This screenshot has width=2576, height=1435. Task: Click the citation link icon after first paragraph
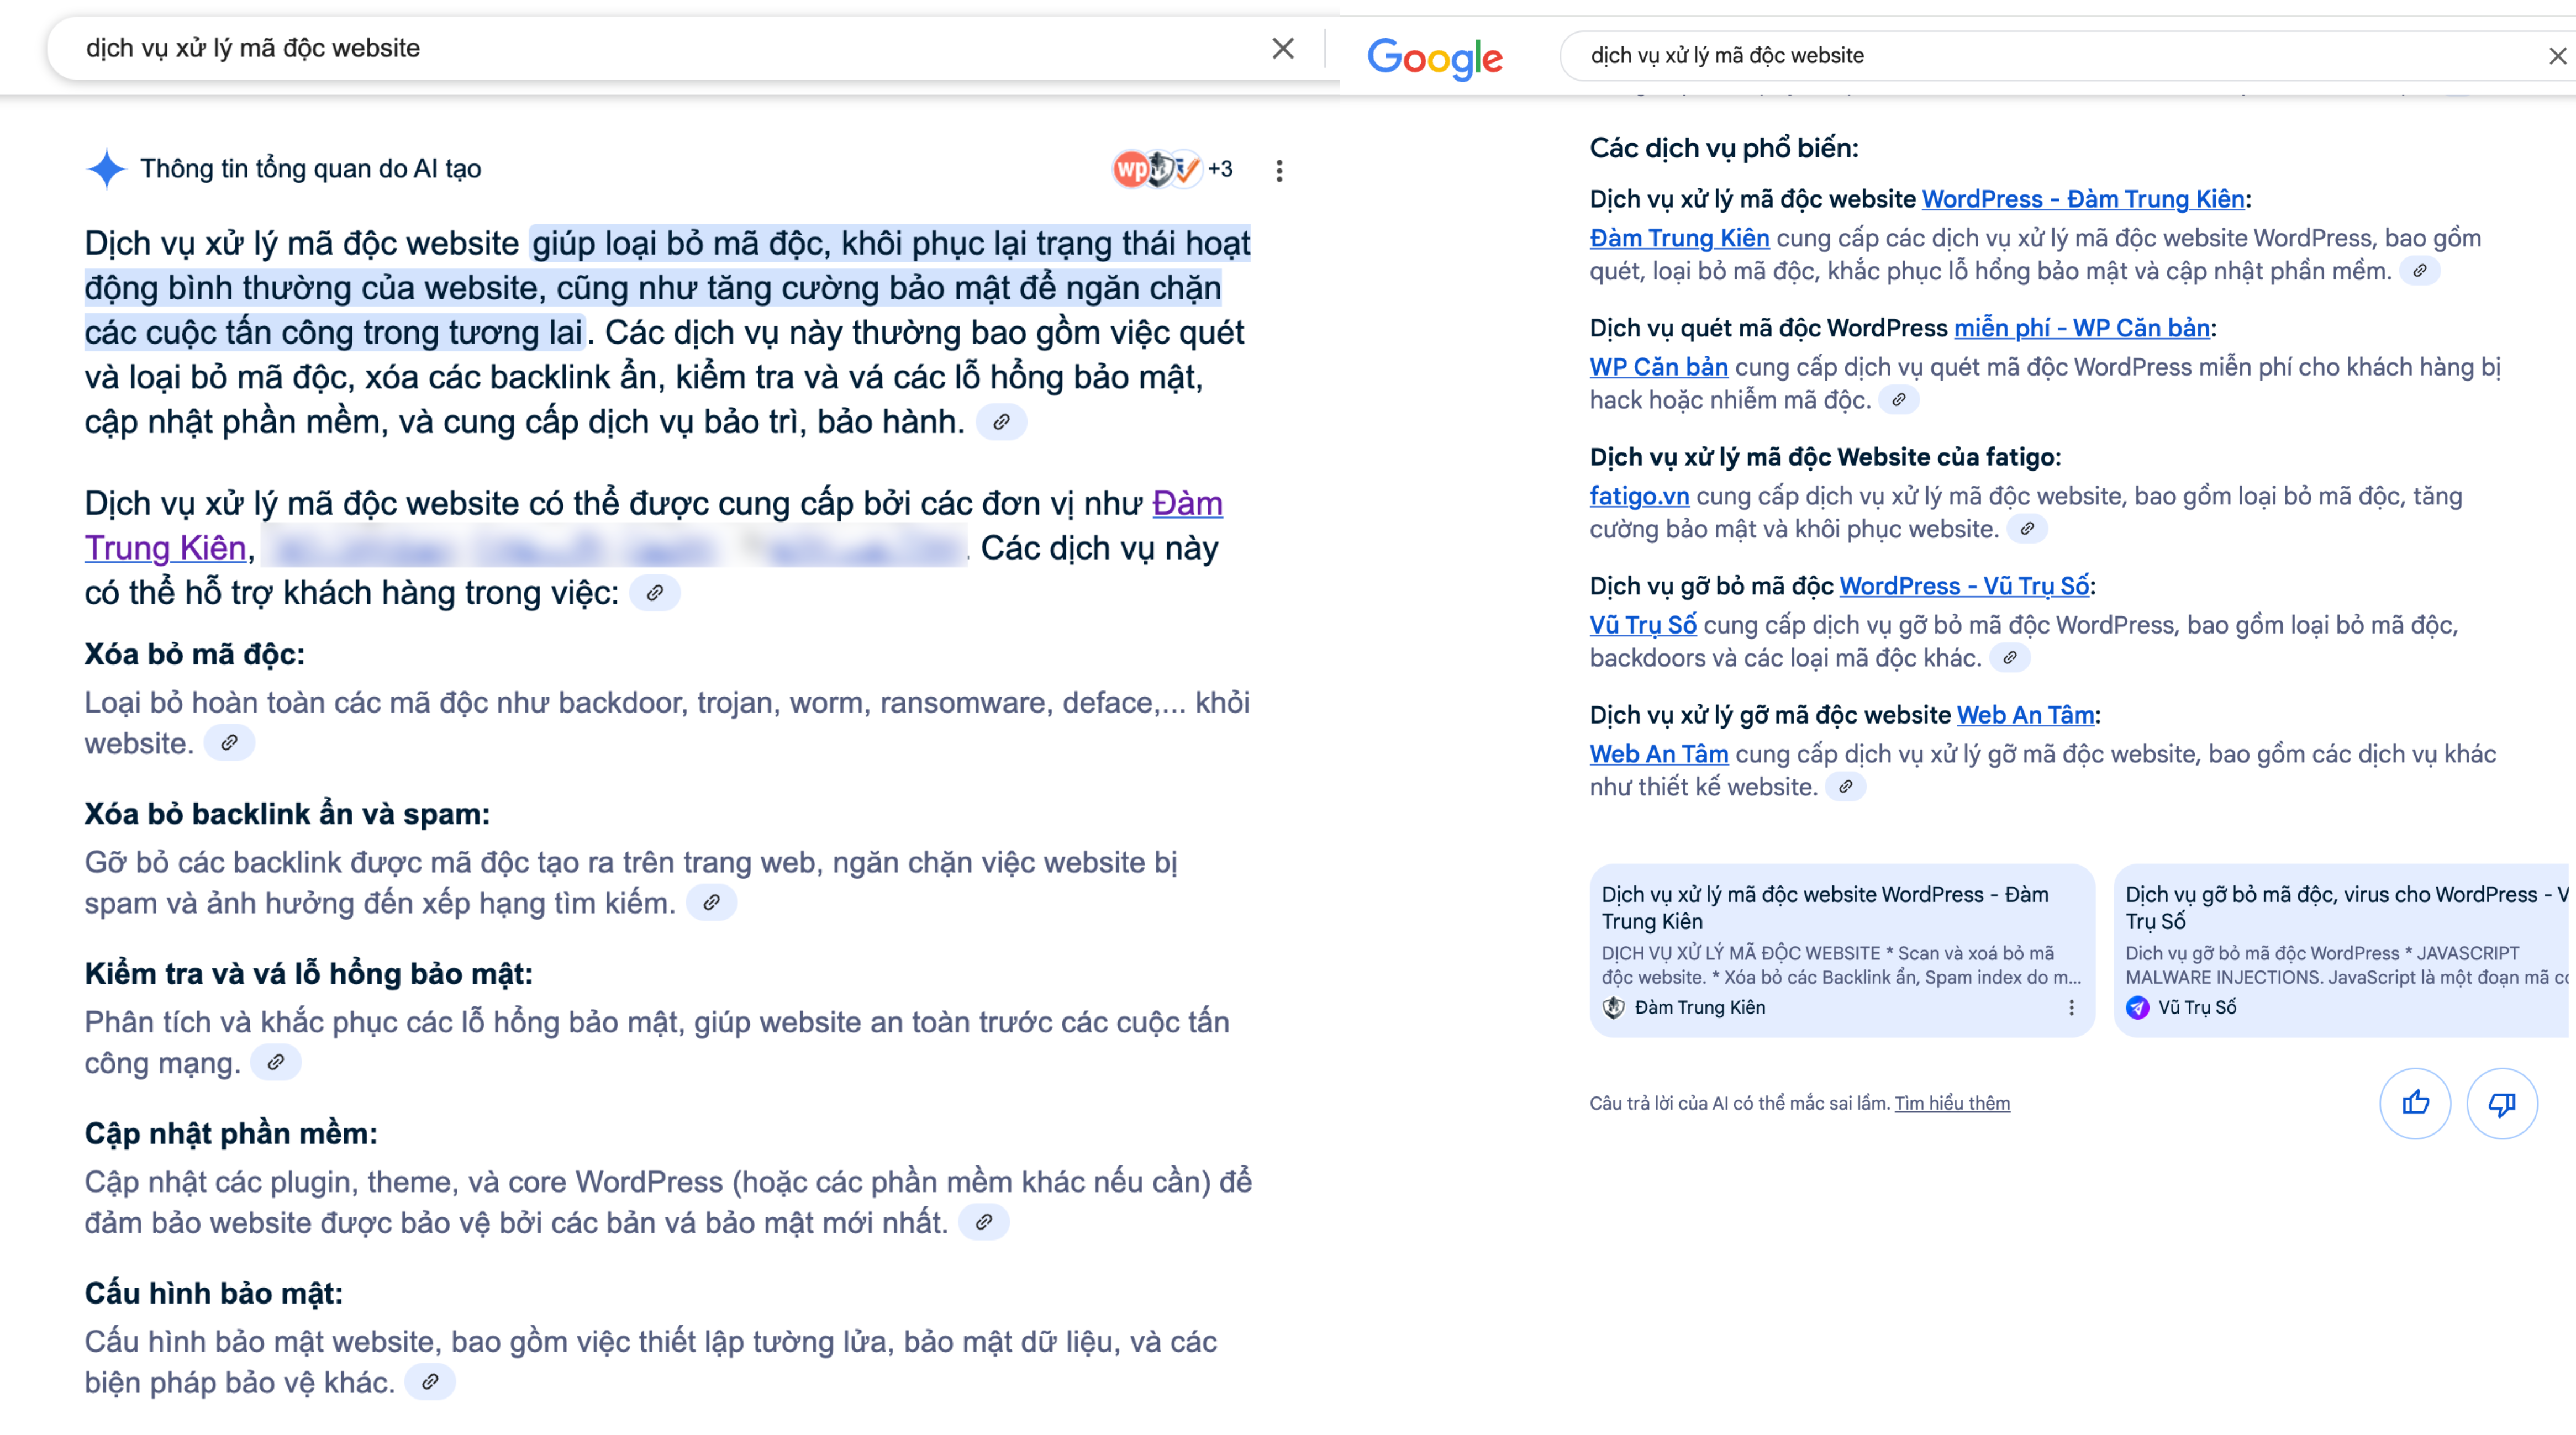(1003, 422)
